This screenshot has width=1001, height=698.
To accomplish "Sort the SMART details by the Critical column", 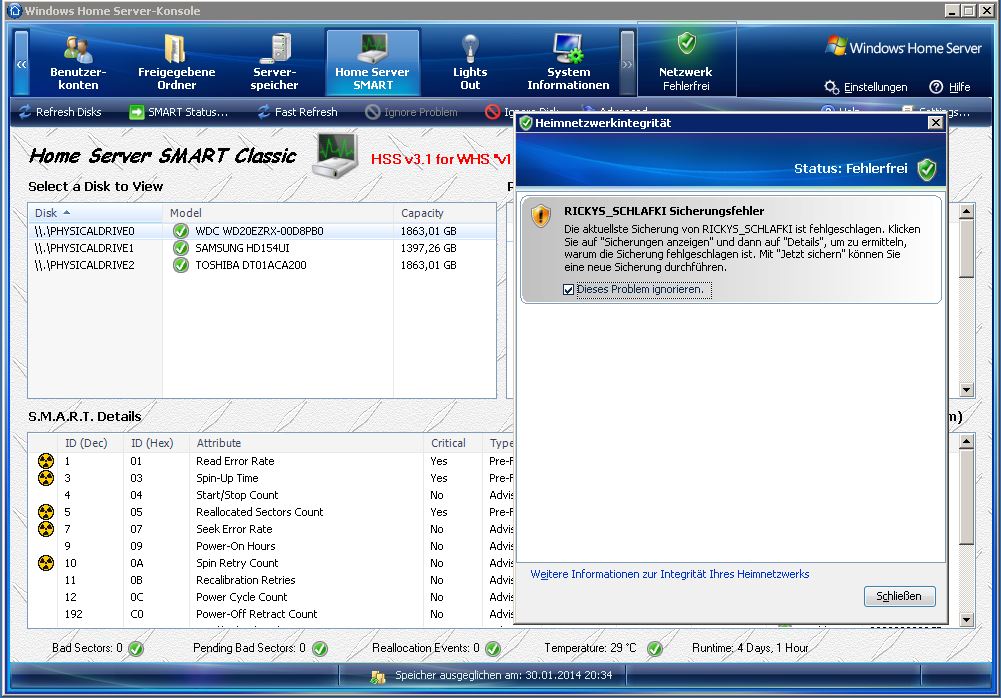I will point(452,443).
